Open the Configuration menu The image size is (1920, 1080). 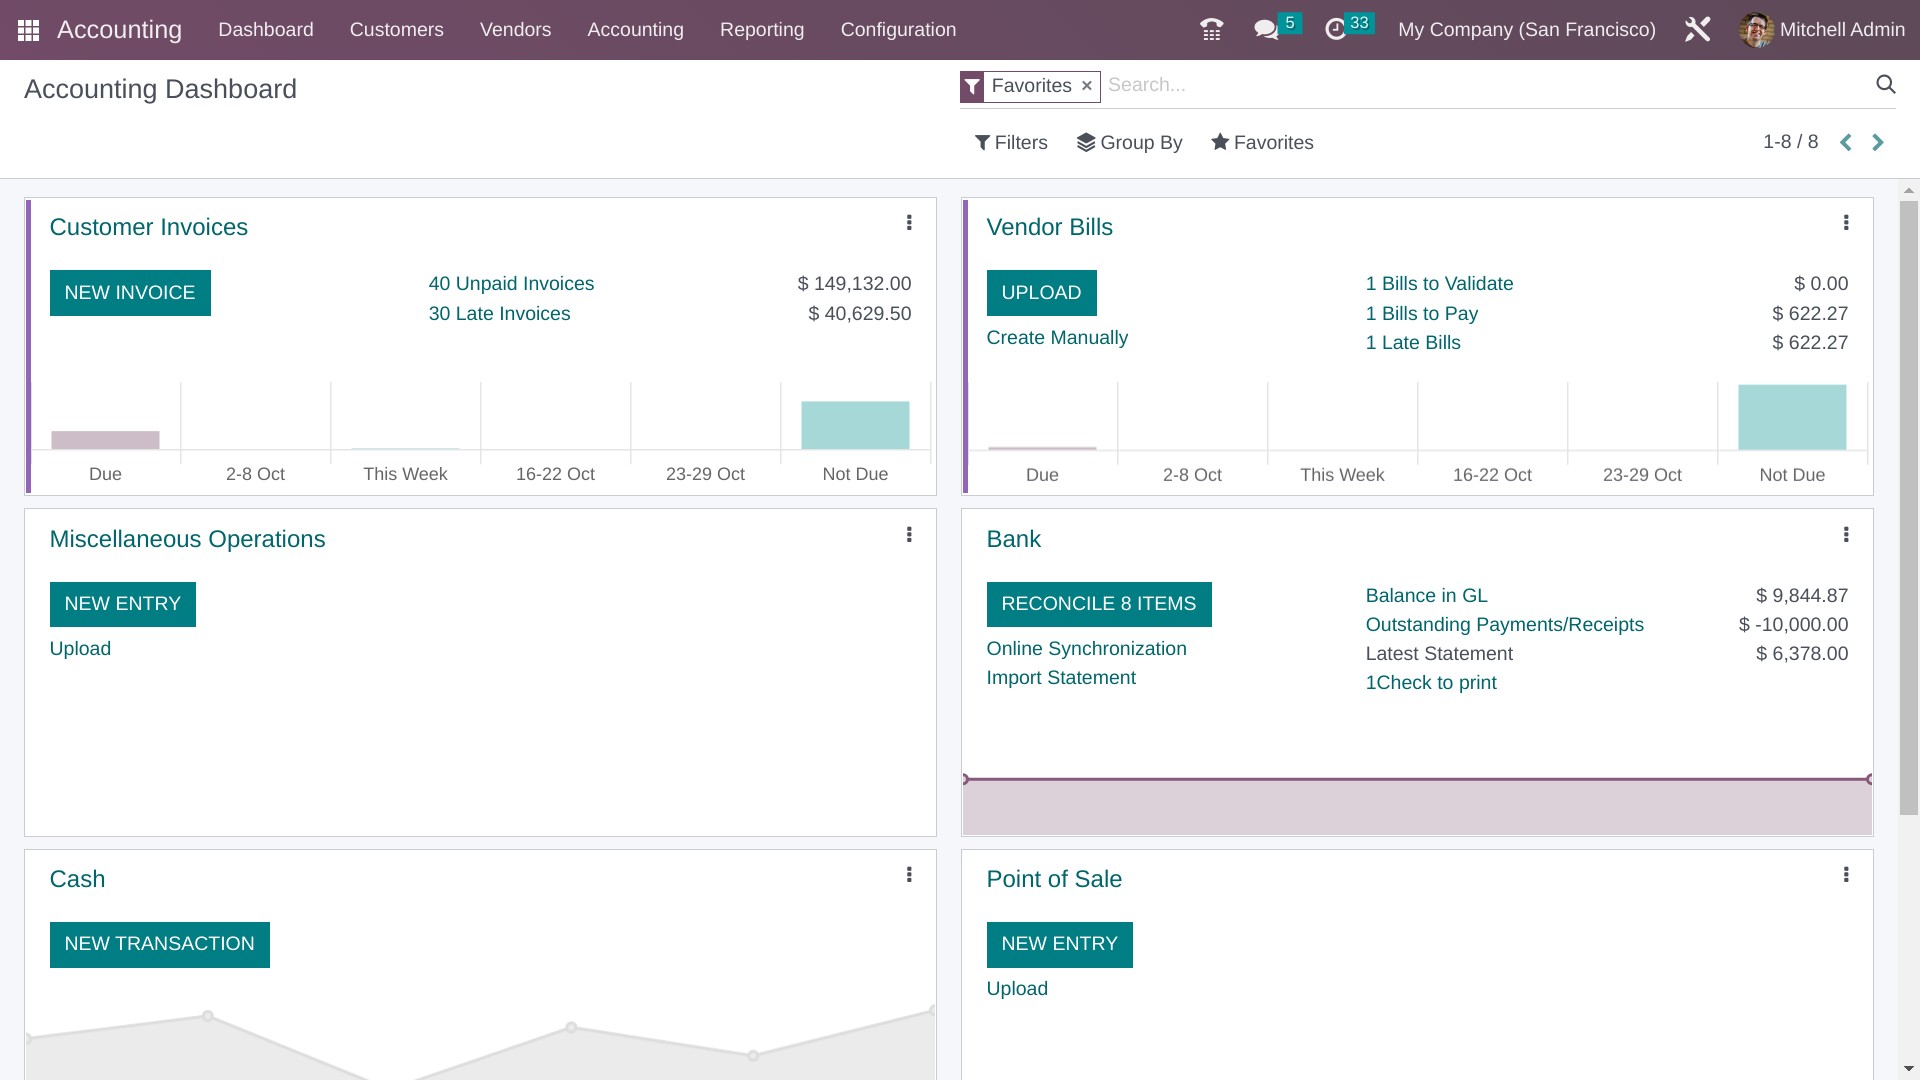pyautogui.click(x=898, y=30)
